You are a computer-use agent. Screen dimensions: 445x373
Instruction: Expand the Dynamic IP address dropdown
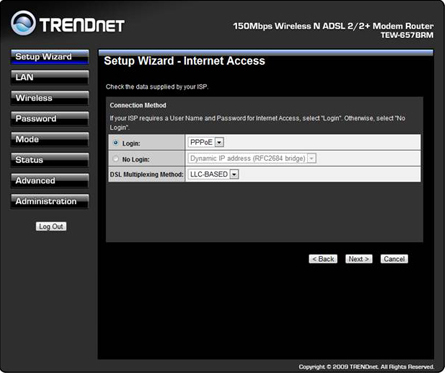pyautogui.click(x=252, y=158)
